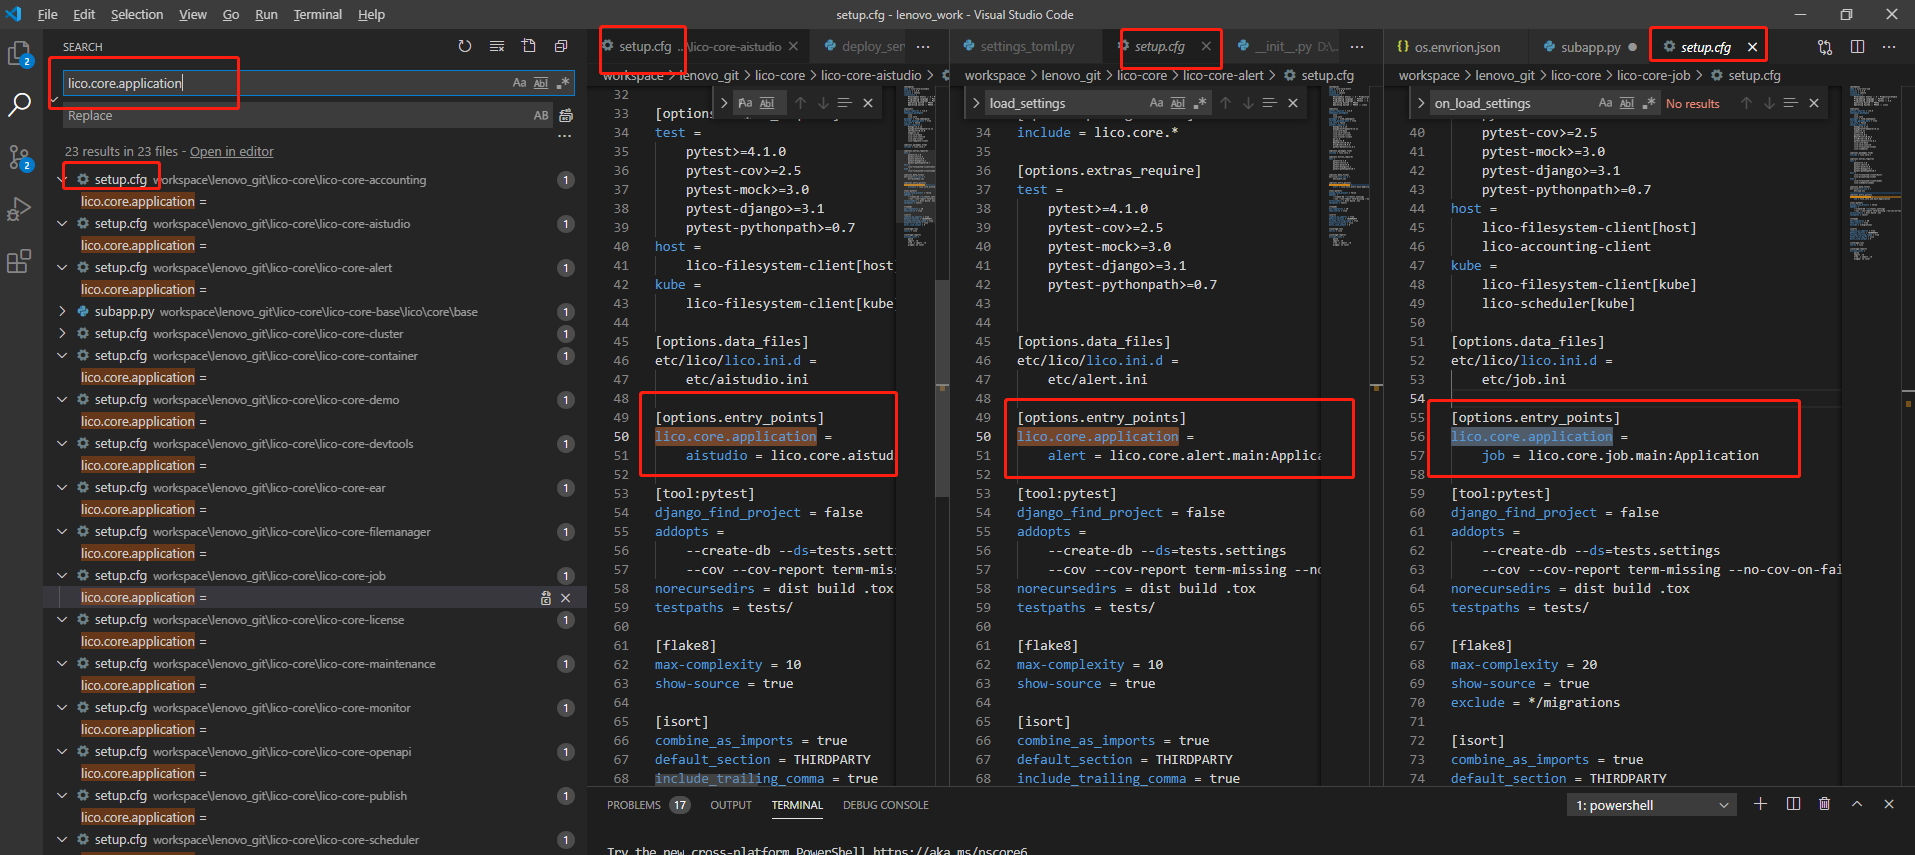
Task: Refresh the search results
Action: (465, 46)
